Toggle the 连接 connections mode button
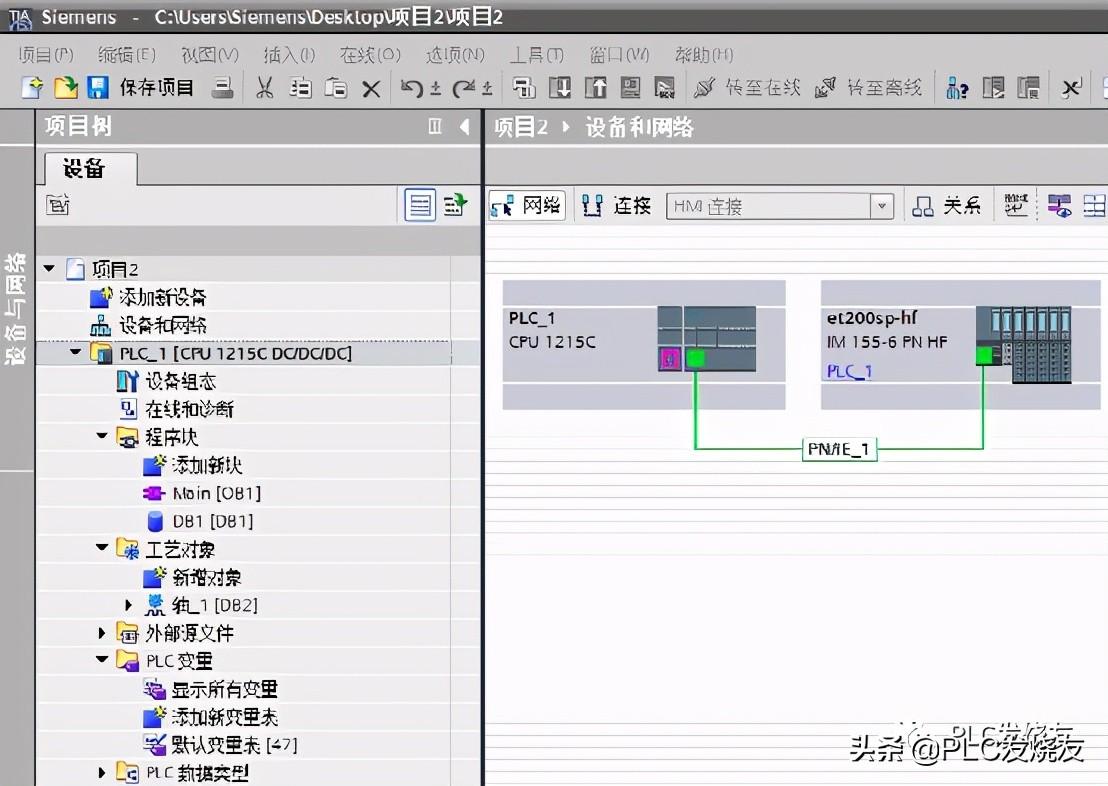 coord(616,206)
